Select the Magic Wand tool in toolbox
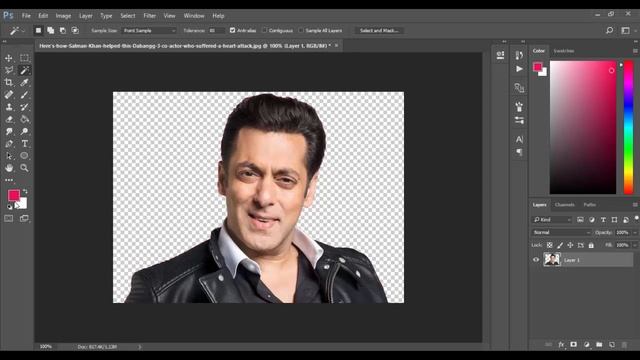The image size is (640, 360). pos(24,70)
